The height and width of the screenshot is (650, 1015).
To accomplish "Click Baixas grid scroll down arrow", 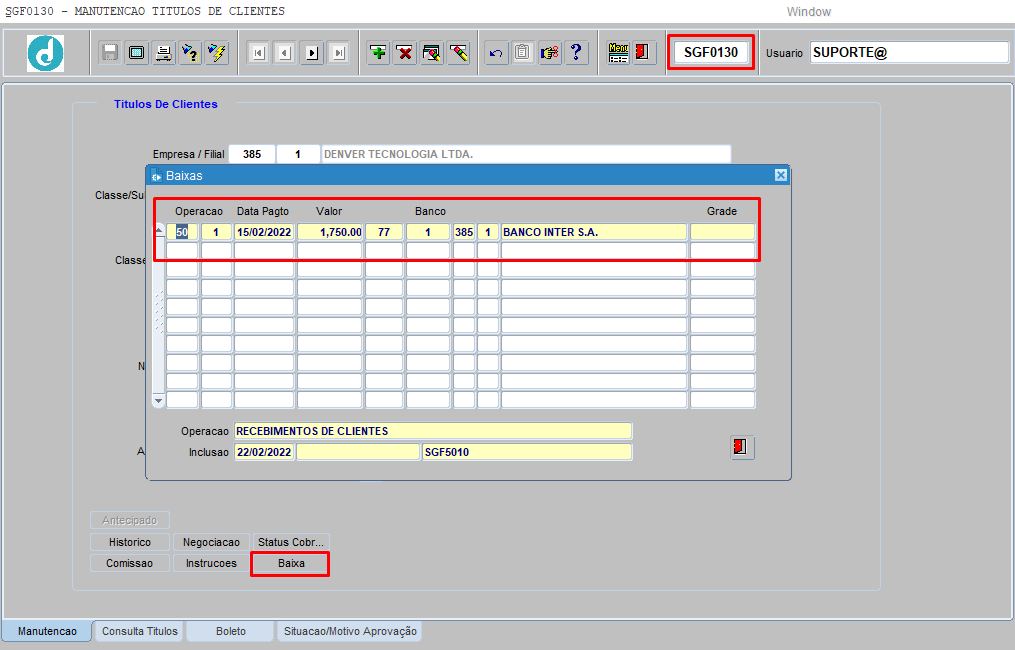I will point(159,401).
